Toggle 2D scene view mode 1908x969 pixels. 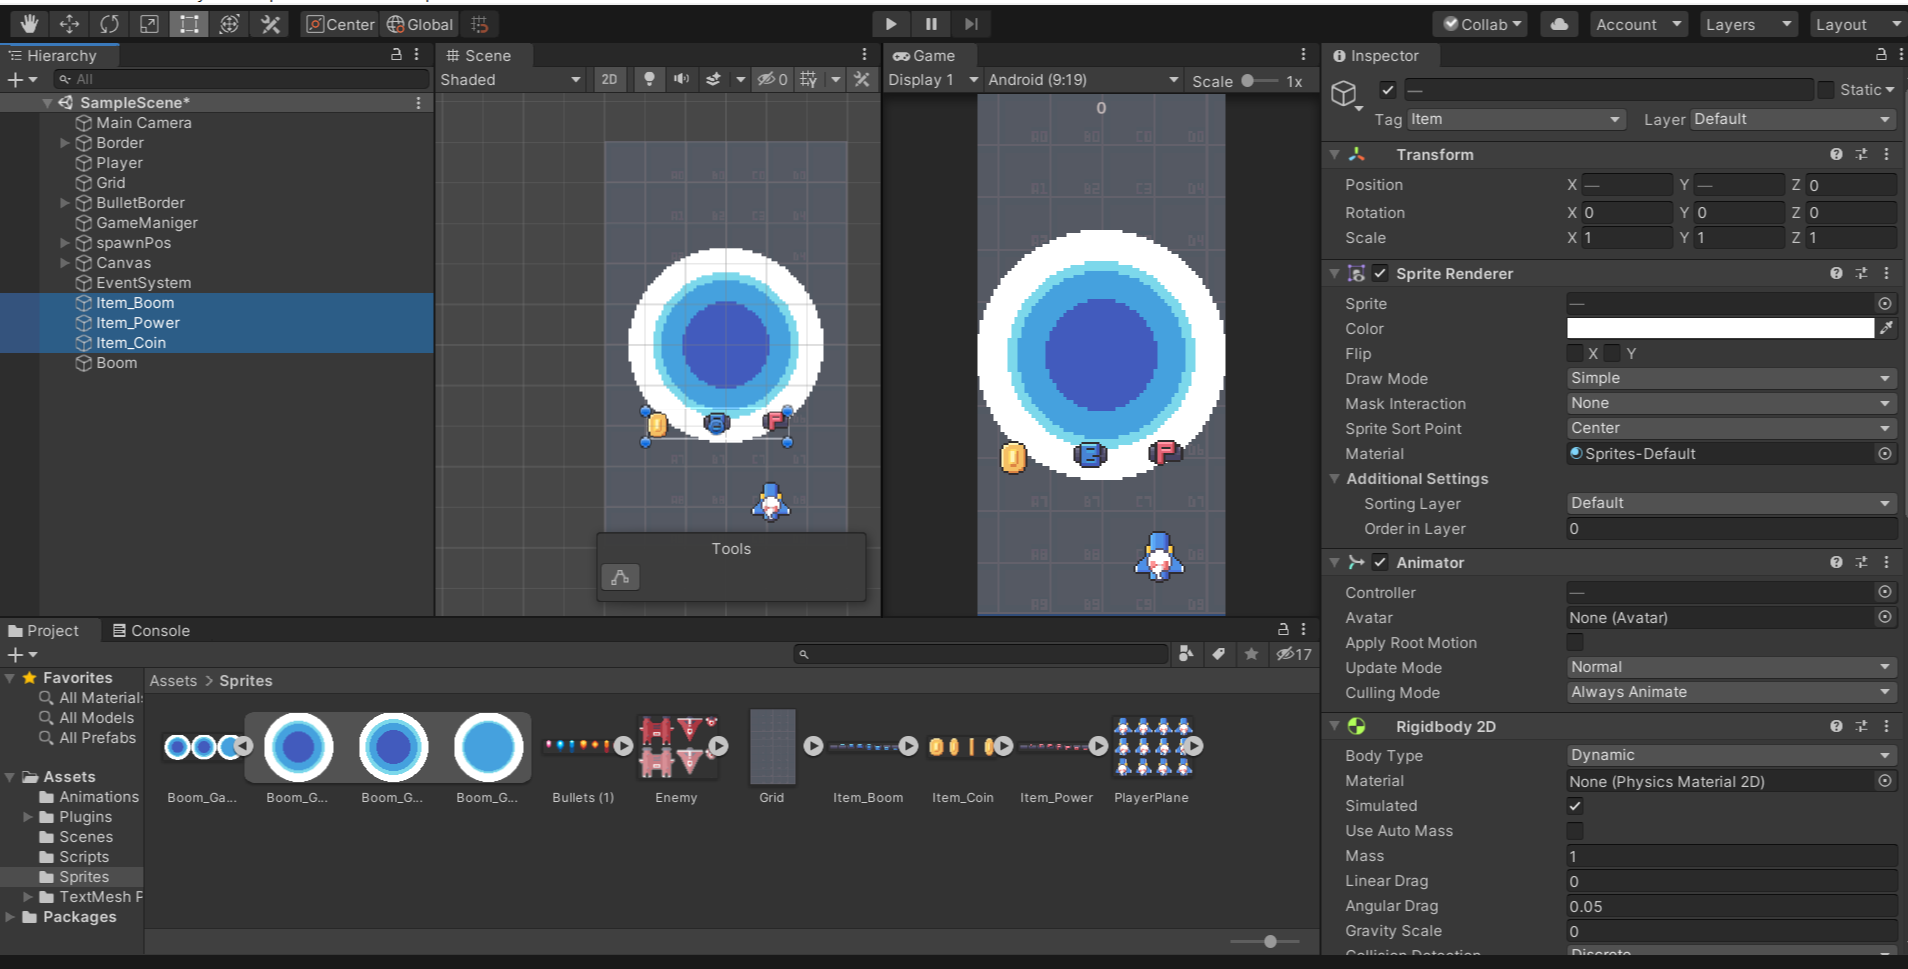point(609,79)
